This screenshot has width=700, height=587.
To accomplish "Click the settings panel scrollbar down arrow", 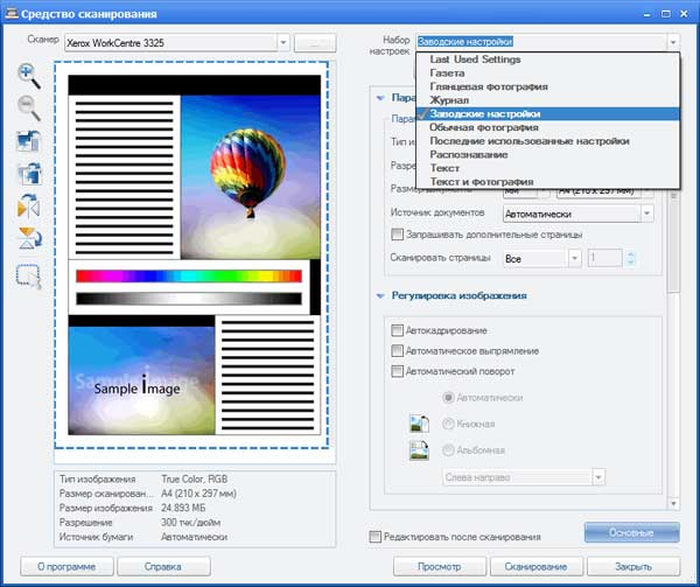I will (674, 504).
